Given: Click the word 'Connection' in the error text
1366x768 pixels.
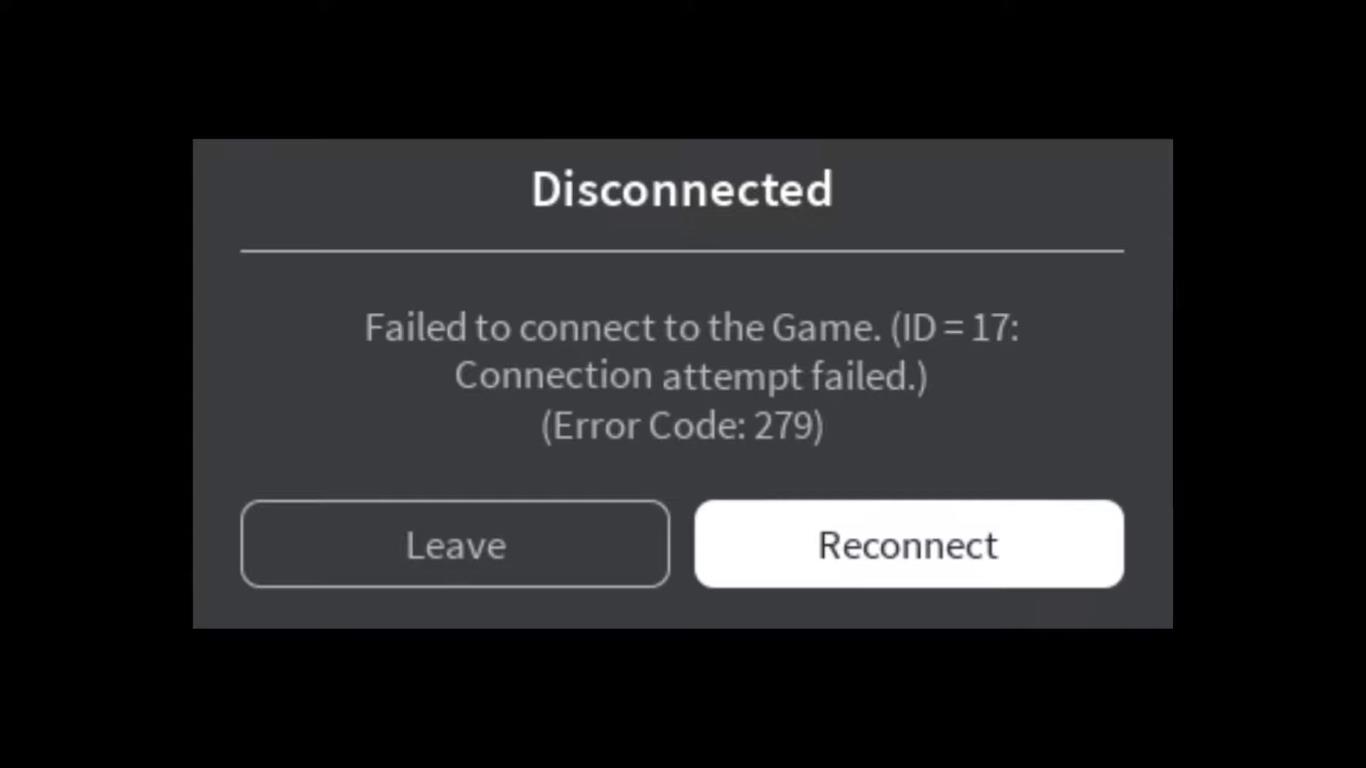Looking at the screenshot, I should click(x=554, y=377).
